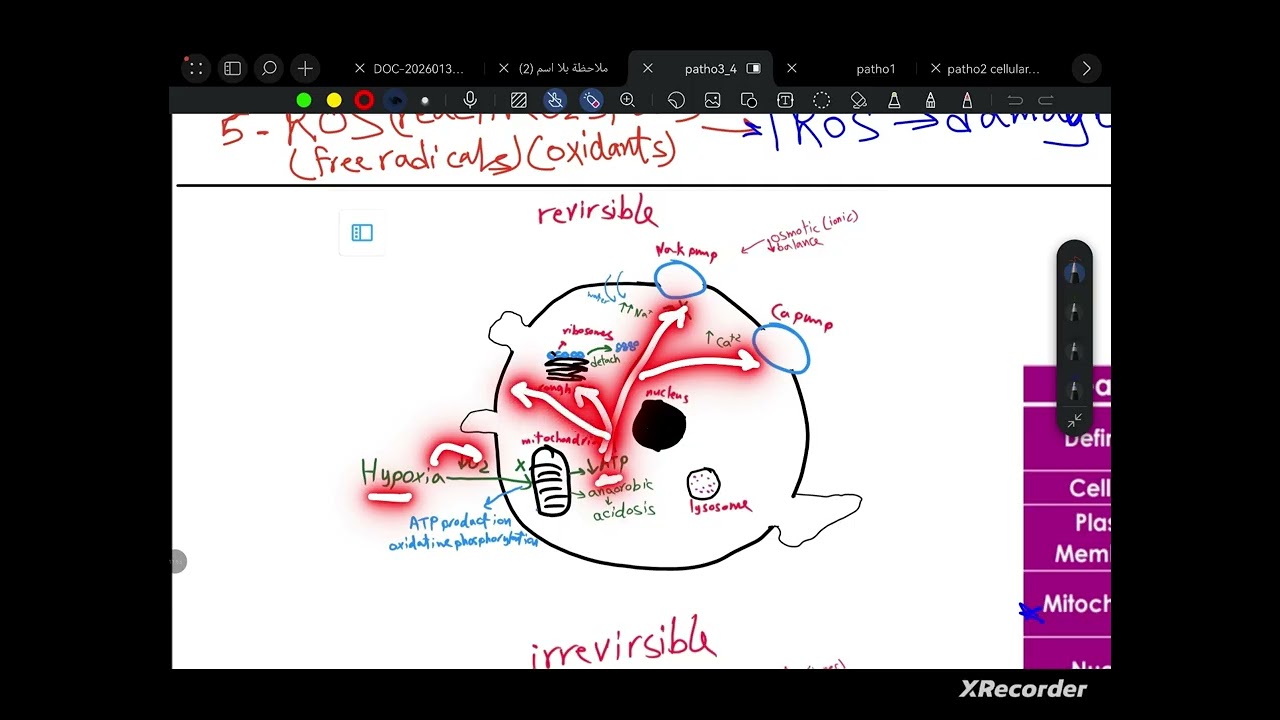The width and height of the screenshot is (1280, 720).
Task: Insert an image with picture icon
Action: click(x=712, y=100)
